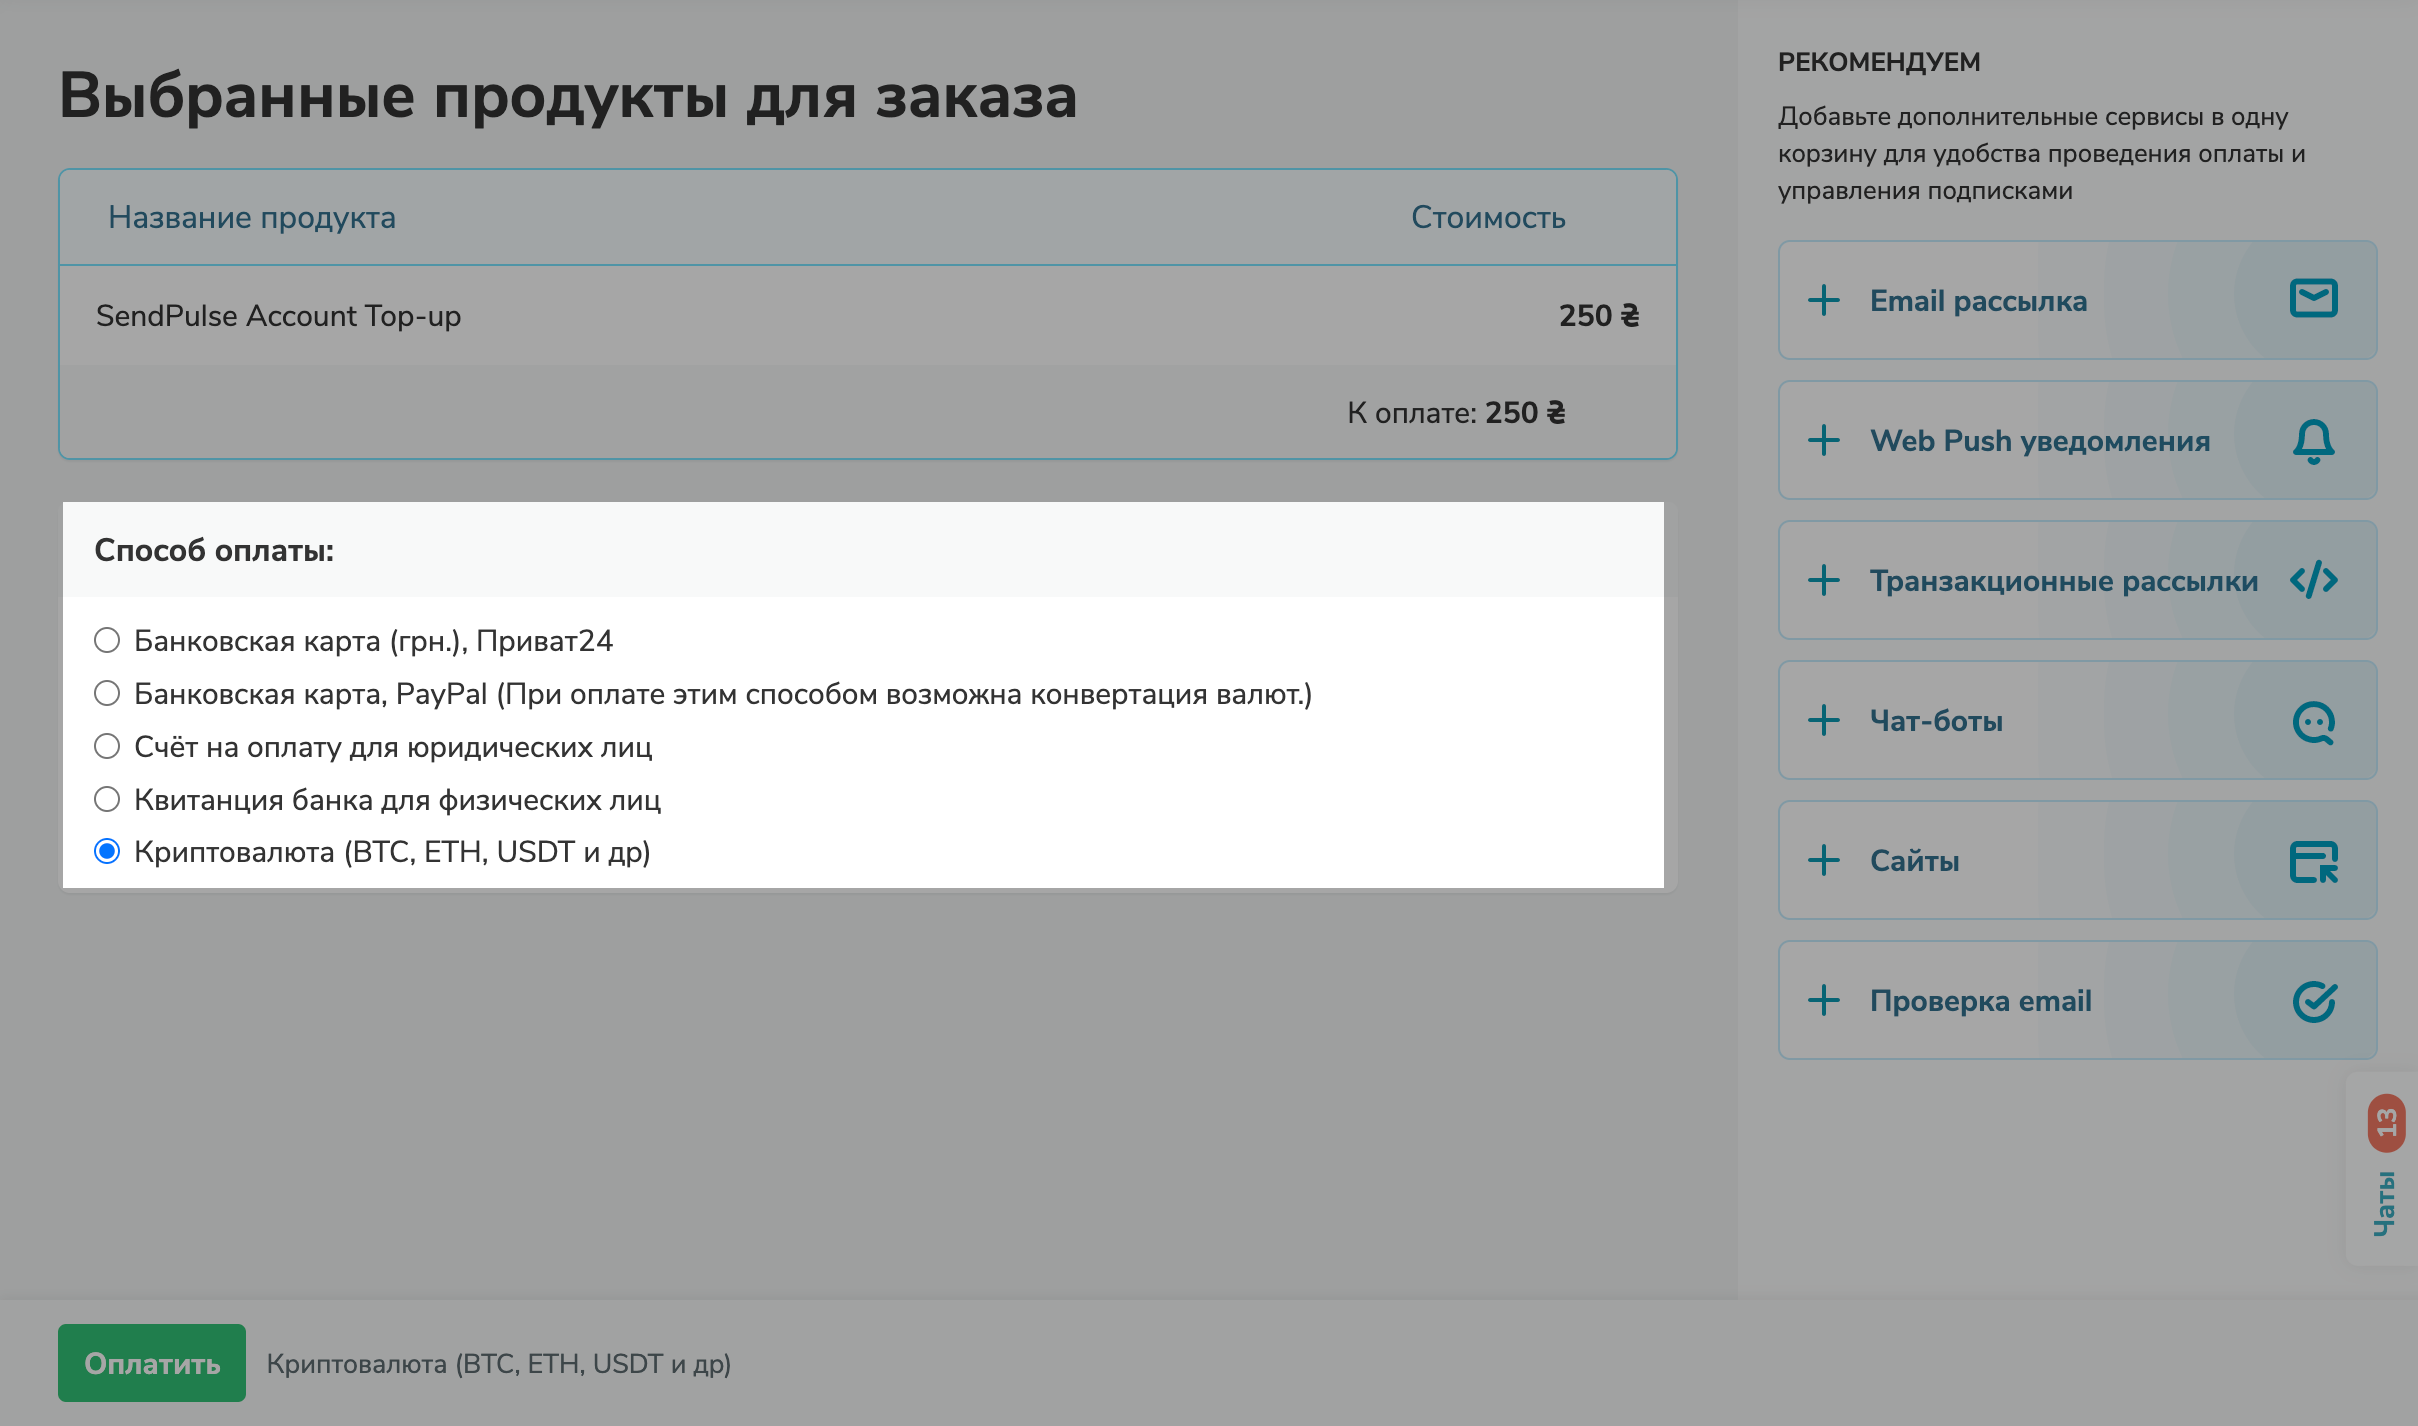Image resolution: width=2418 pixels, height=1426 pixels.
Task: Click the Сайты website icon
Action: coord(2314,860)
